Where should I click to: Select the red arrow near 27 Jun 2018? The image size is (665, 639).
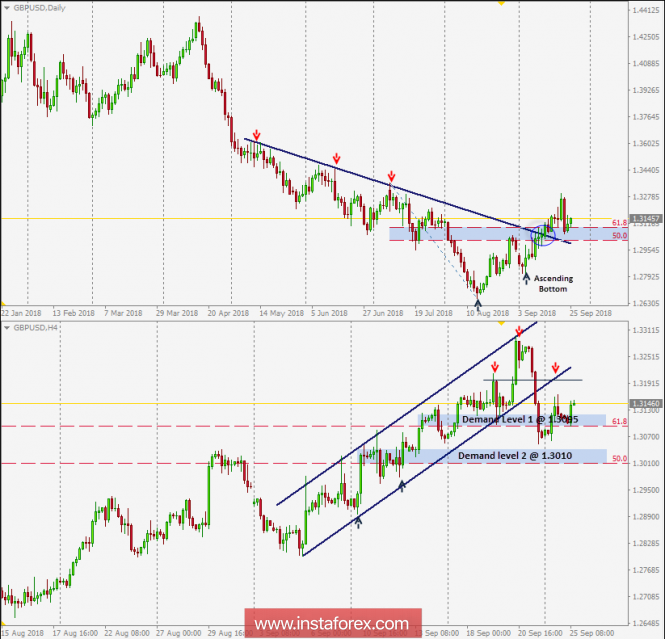(391, 174)
